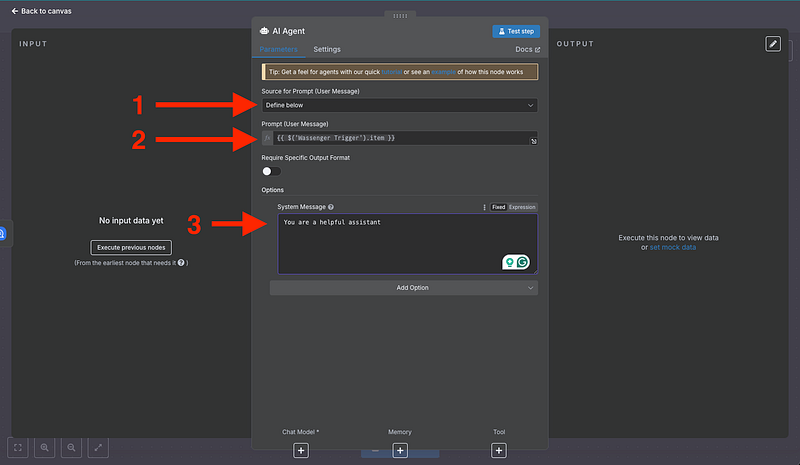Screen dimensions: 800x465
Task: Click Execute previous nodes button
Action: (131, 247)
